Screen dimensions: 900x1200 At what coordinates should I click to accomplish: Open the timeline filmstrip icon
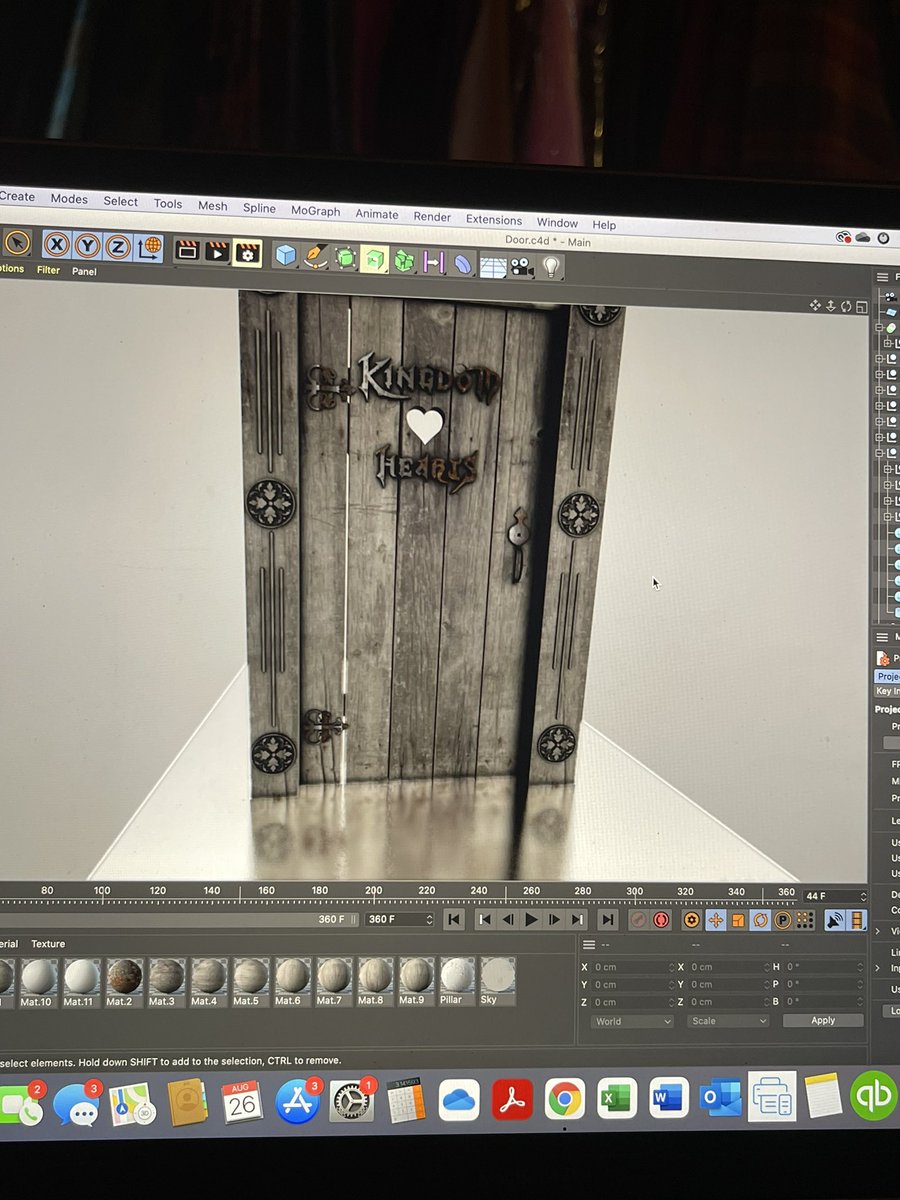pos(856,920)
